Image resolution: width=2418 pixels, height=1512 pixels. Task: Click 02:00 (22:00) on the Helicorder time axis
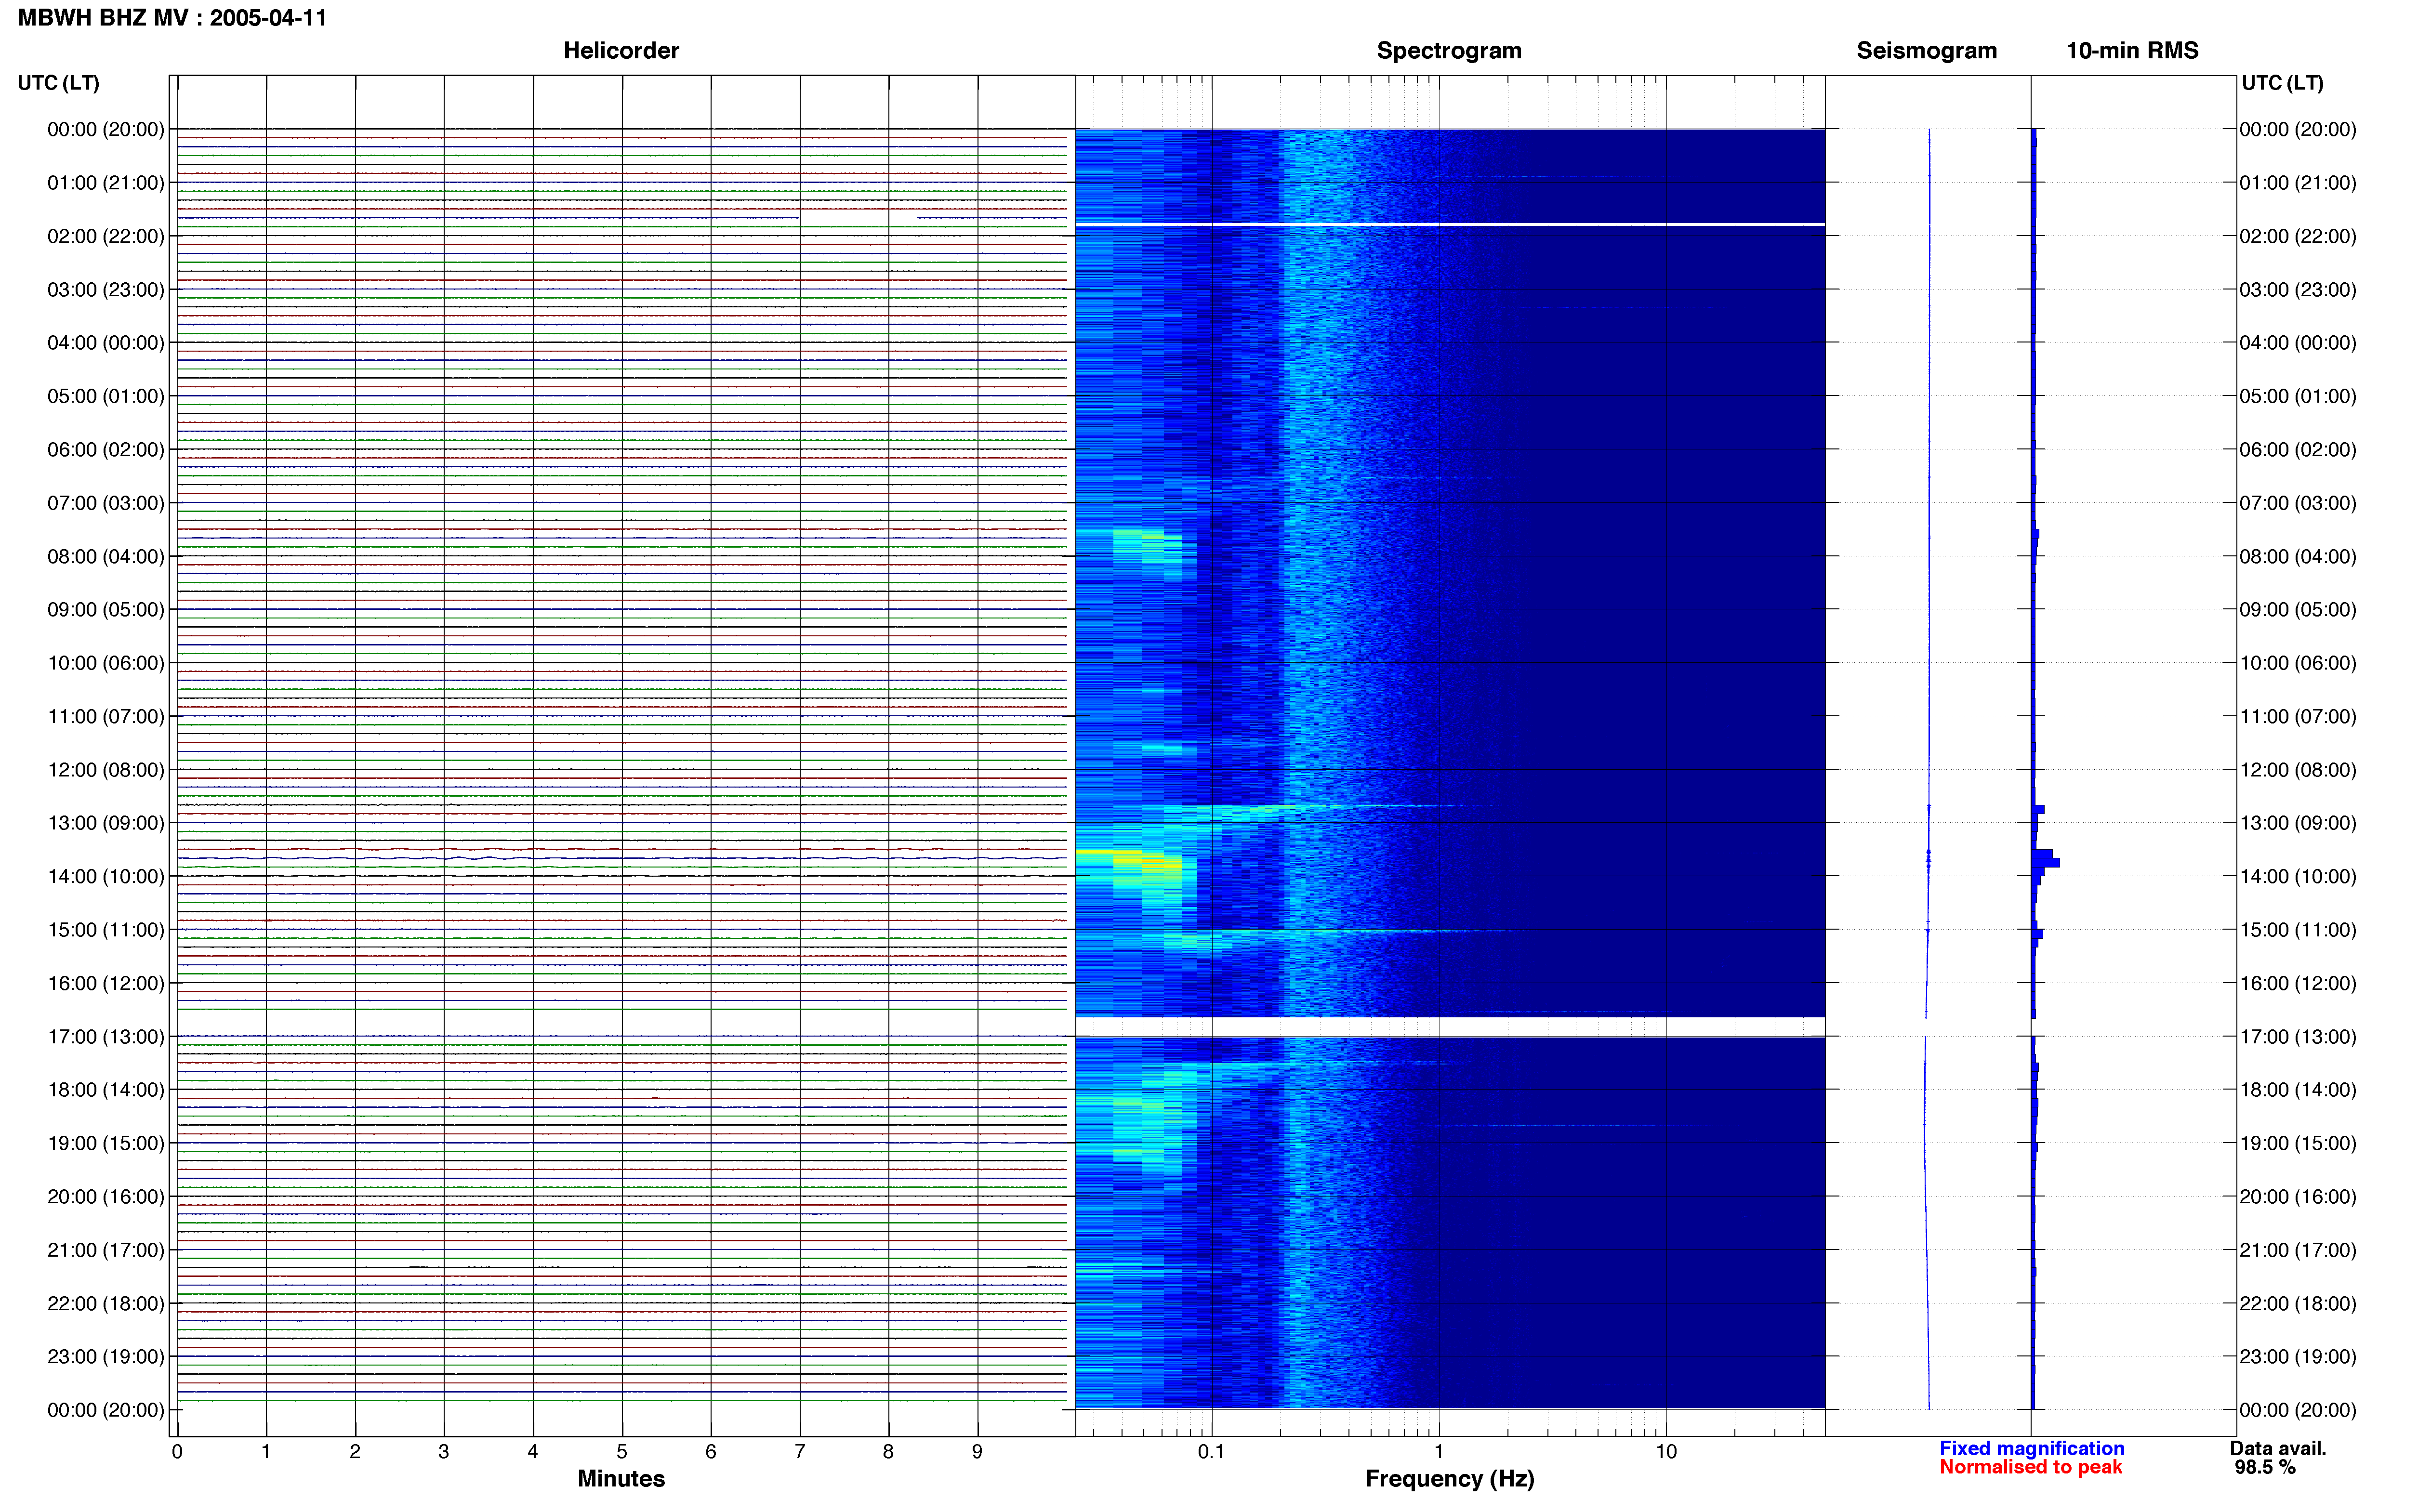coord(106,236)
